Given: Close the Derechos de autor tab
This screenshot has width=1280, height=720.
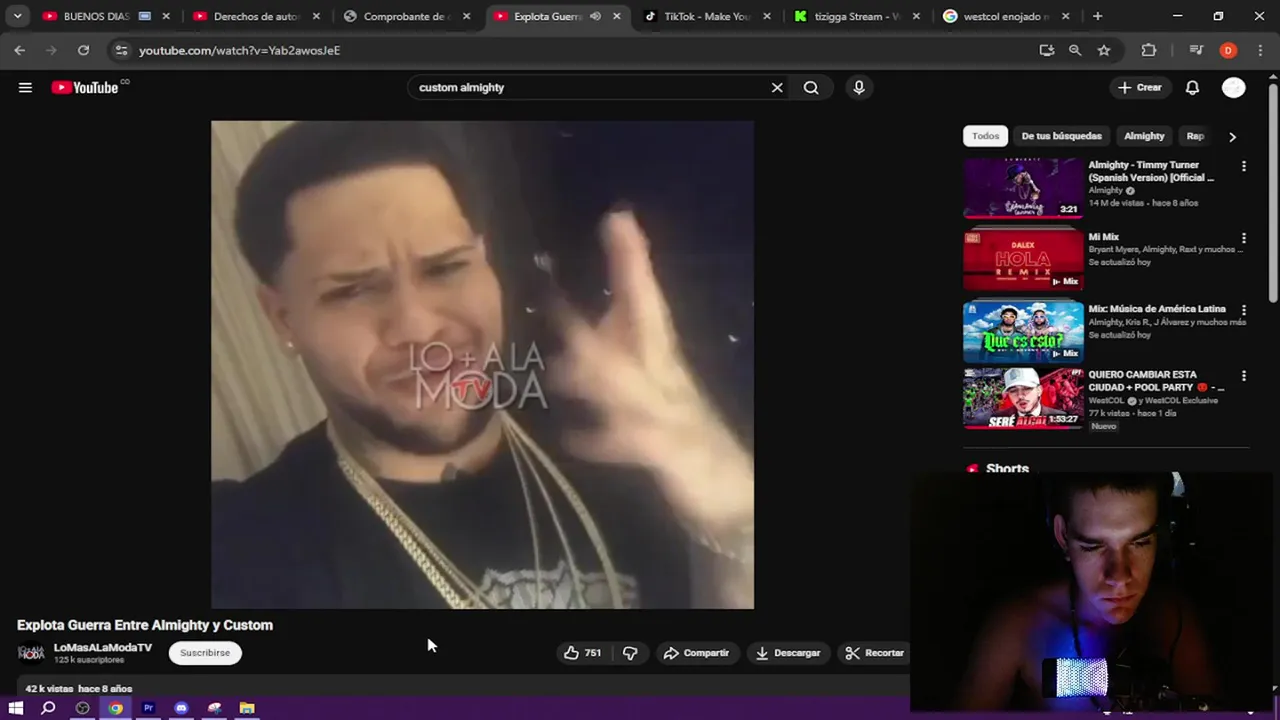Looking at the screenshot, I should pyautogui.click(x=316, y=16).
